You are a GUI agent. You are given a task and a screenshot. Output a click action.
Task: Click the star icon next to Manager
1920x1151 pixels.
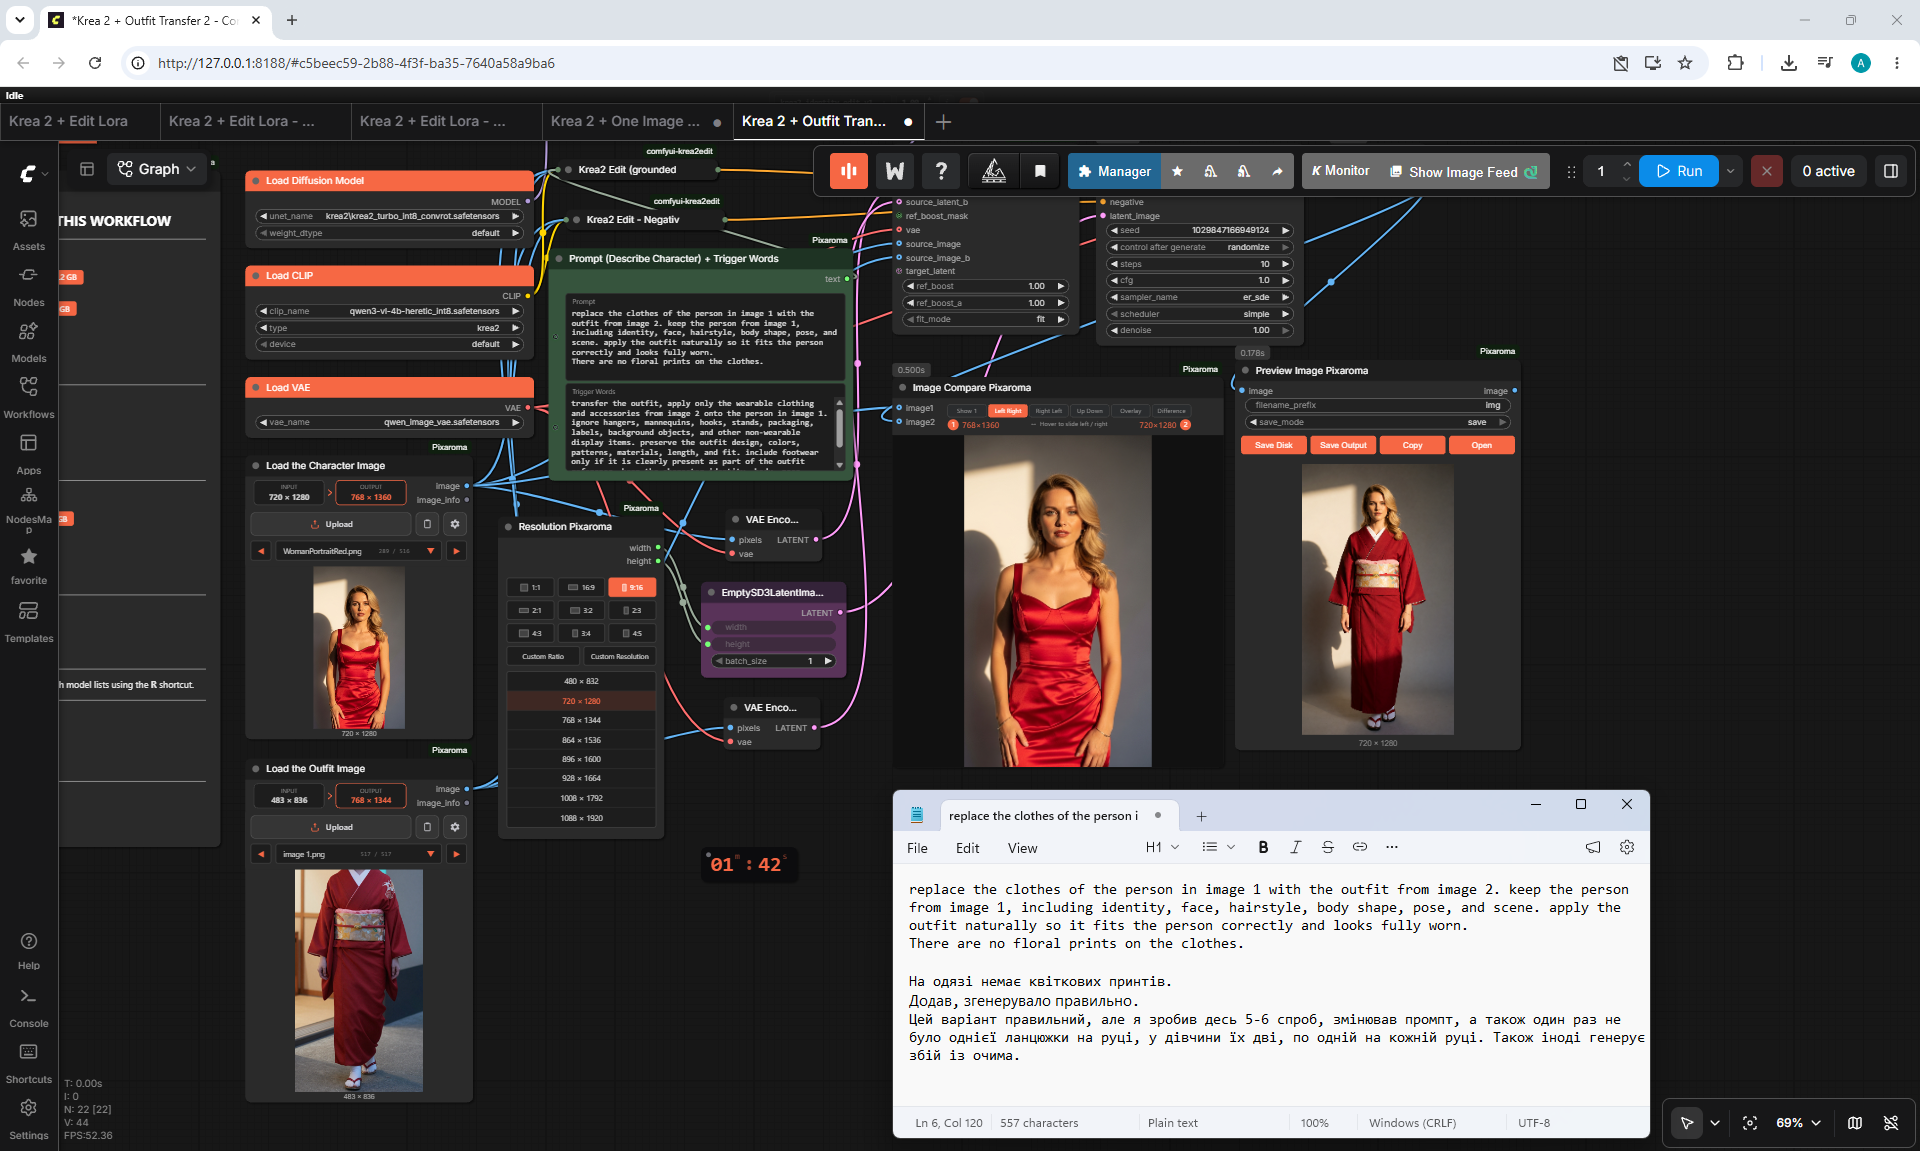pos(1177,171)
